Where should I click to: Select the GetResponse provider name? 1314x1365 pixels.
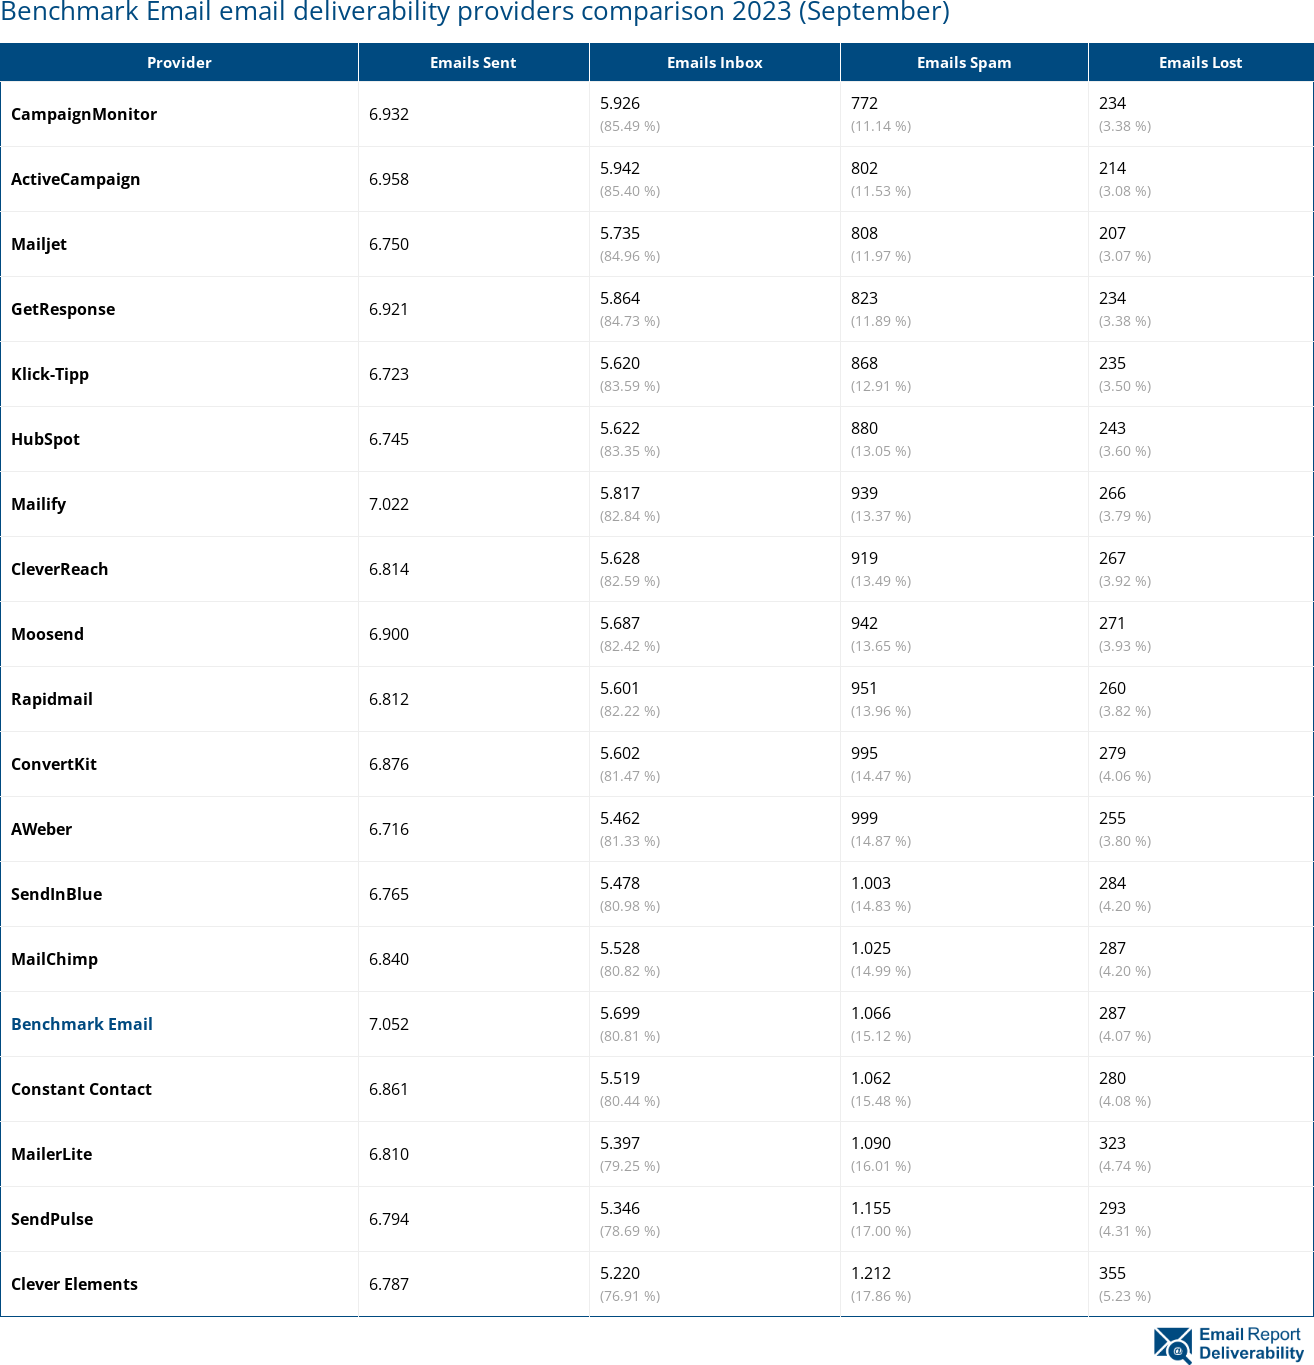tap(63, 309)
